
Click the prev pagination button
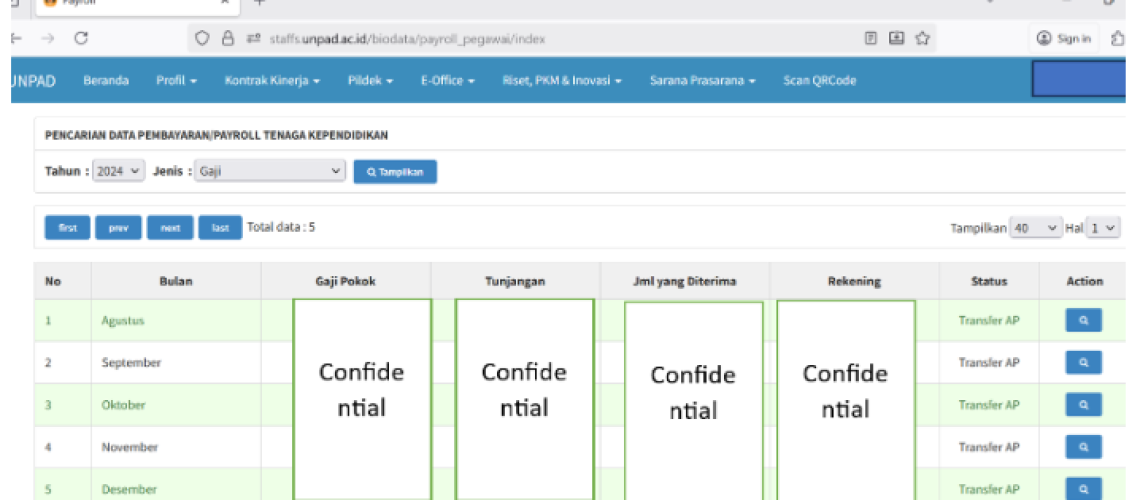119,227
